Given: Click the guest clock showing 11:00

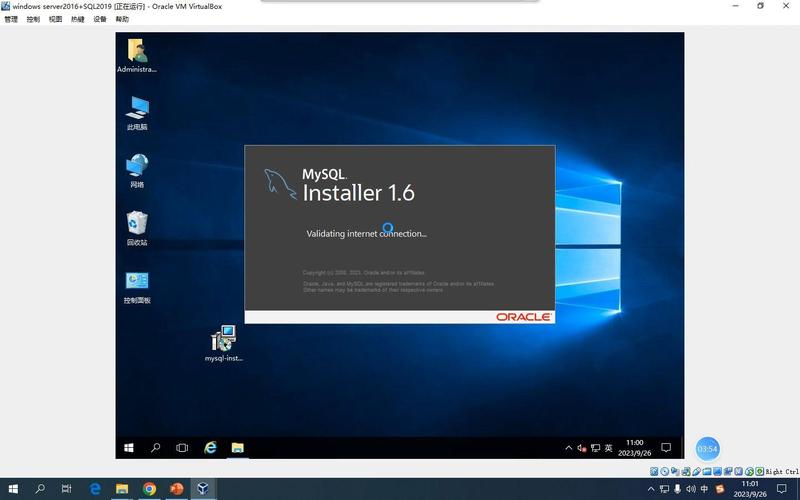Looking at the screenshot, I should [634, 448].
